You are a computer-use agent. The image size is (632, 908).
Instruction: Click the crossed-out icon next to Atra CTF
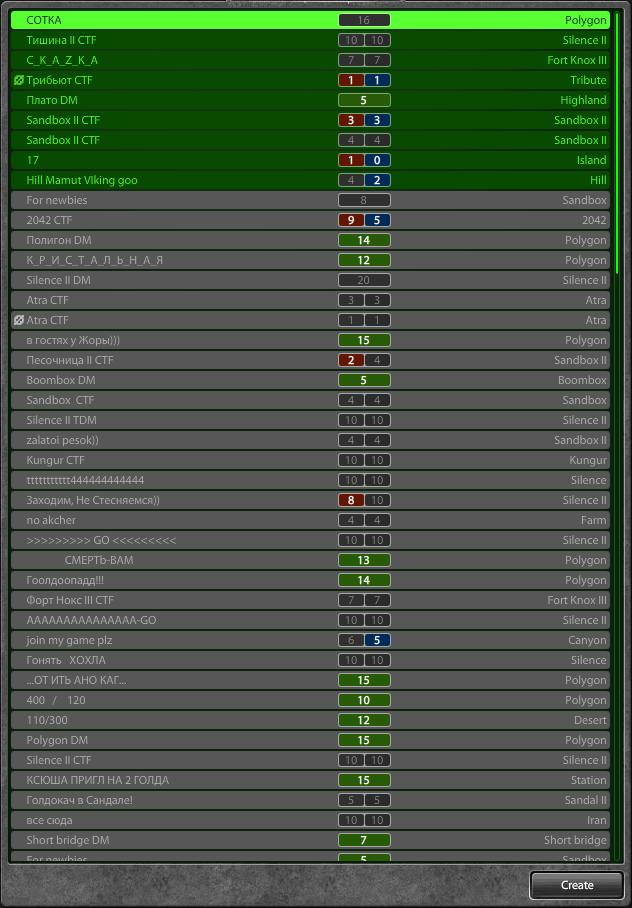click(19, 320)
